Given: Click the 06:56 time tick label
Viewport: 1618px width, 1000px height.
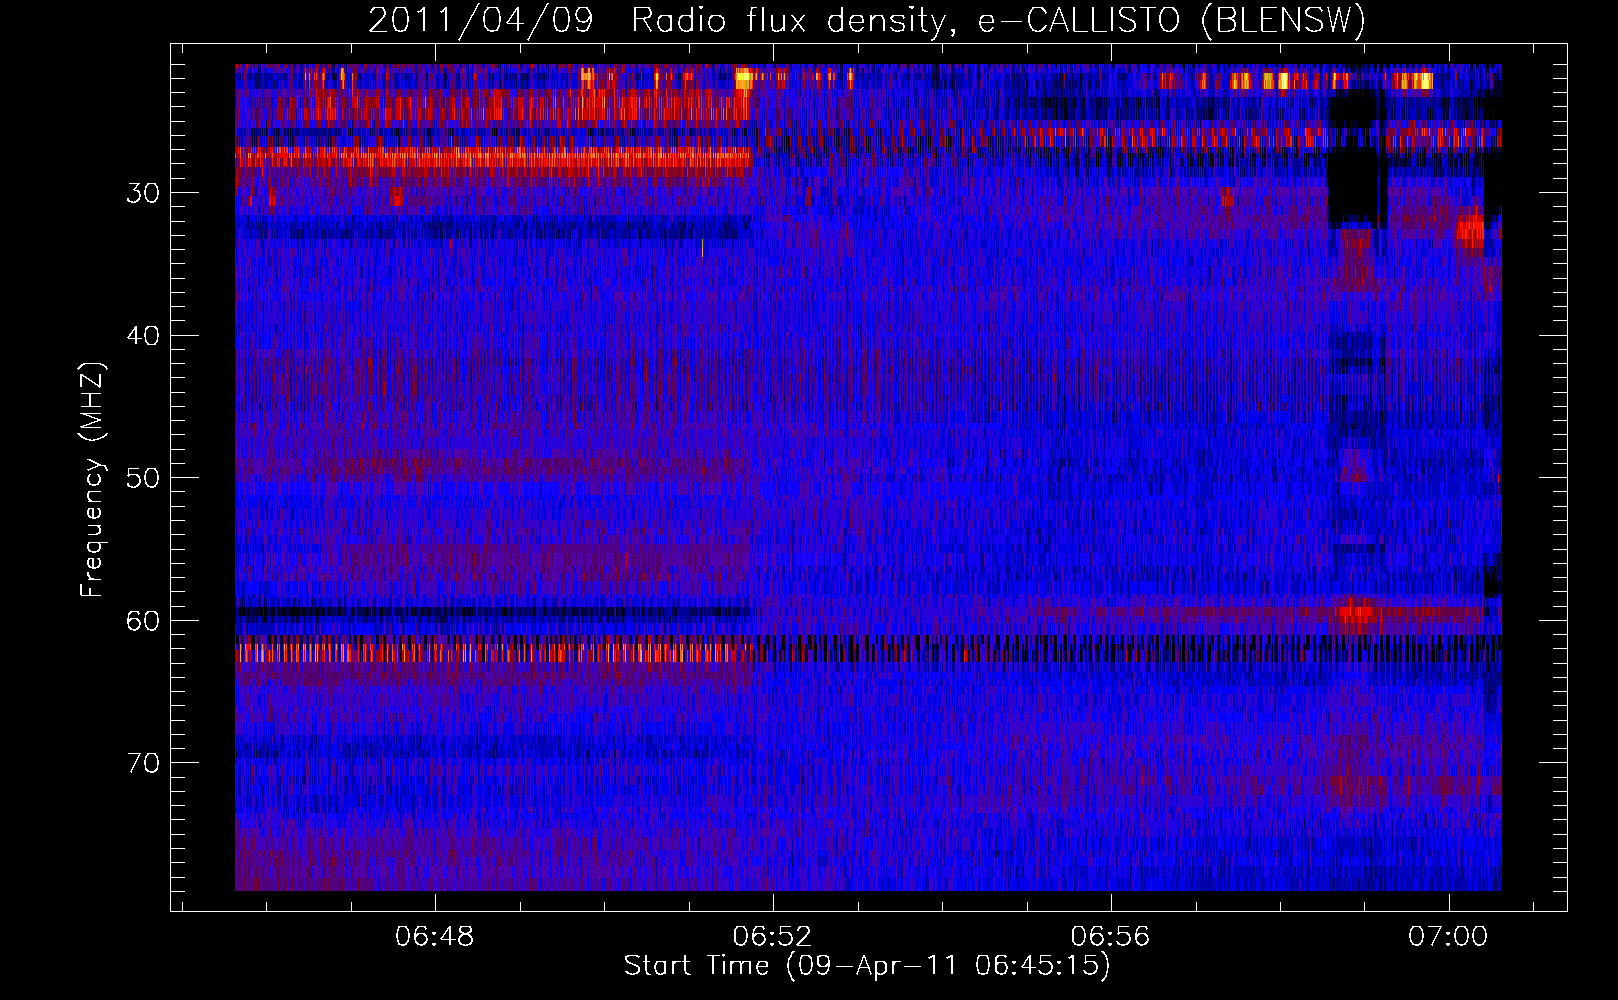Looking at the screenshot, I should [x=1110, y=937].
